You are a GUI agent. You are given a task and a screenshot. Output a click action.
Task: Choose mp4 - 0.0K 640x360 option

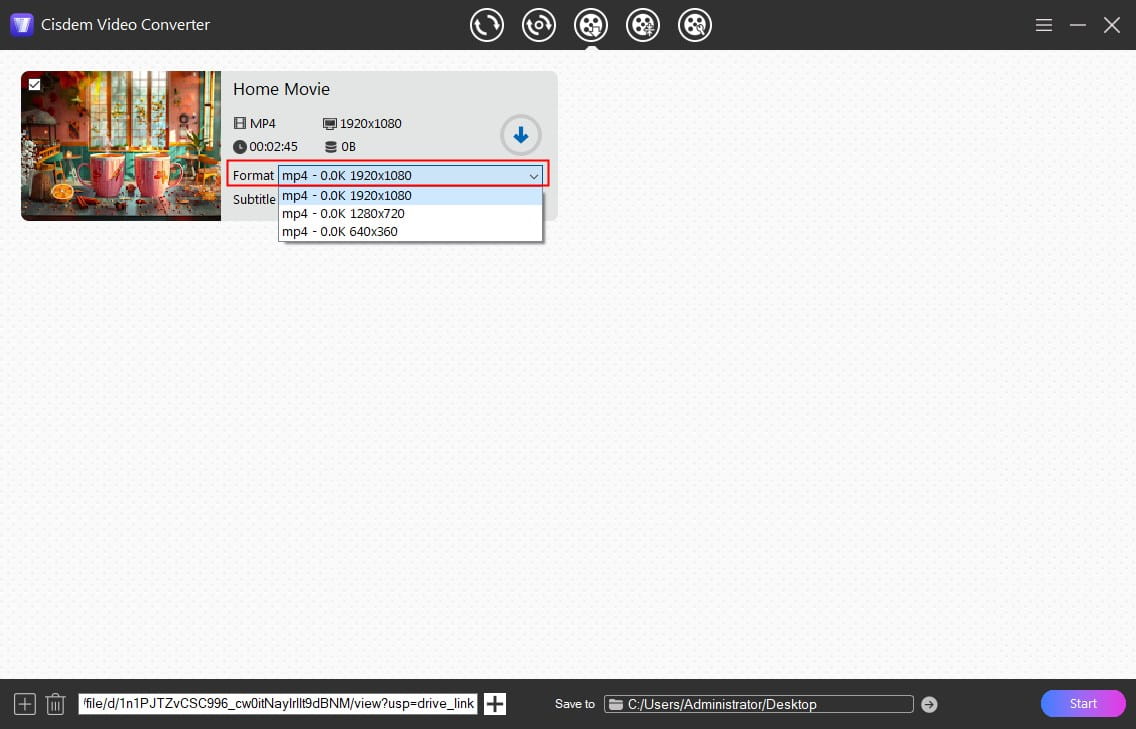[410, 232]
